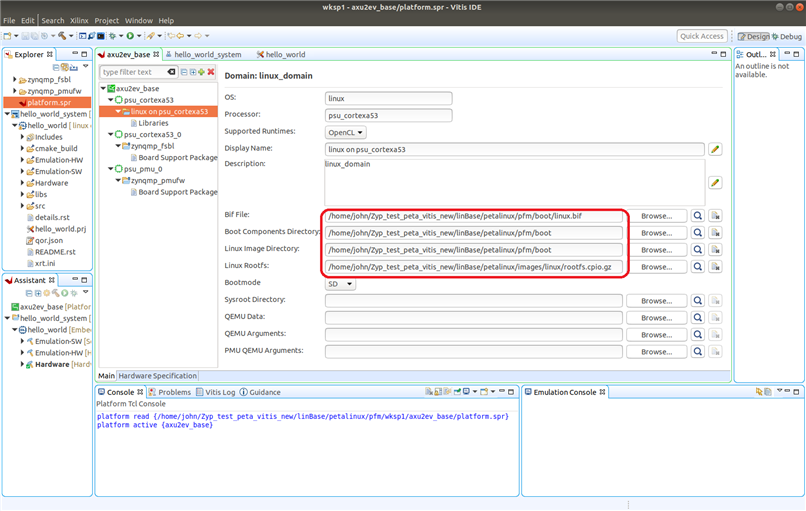Link with Editor icon in Explorer
The image size is (806, 511).
[x=65, y=67]
